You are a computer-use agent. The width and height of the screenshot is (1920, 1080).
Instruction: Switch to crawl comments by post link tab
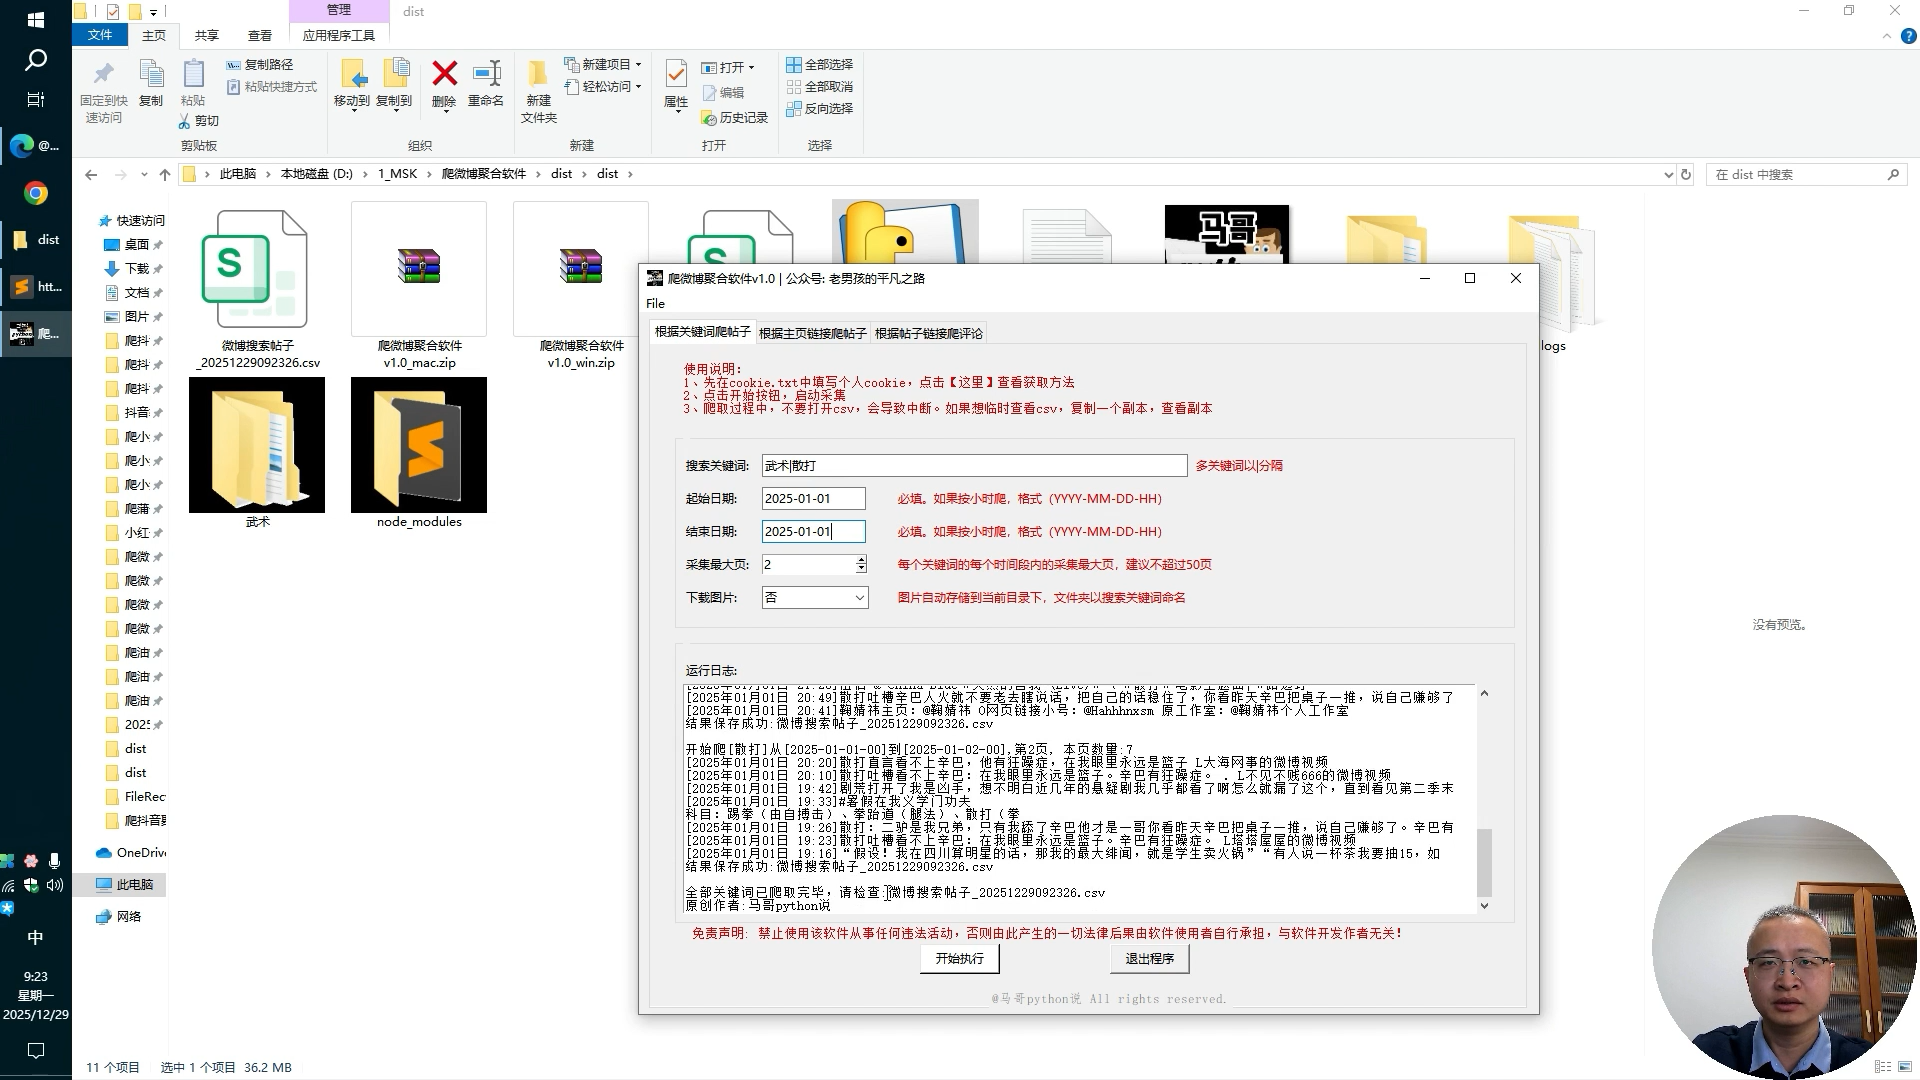click(x=928, y=333)
